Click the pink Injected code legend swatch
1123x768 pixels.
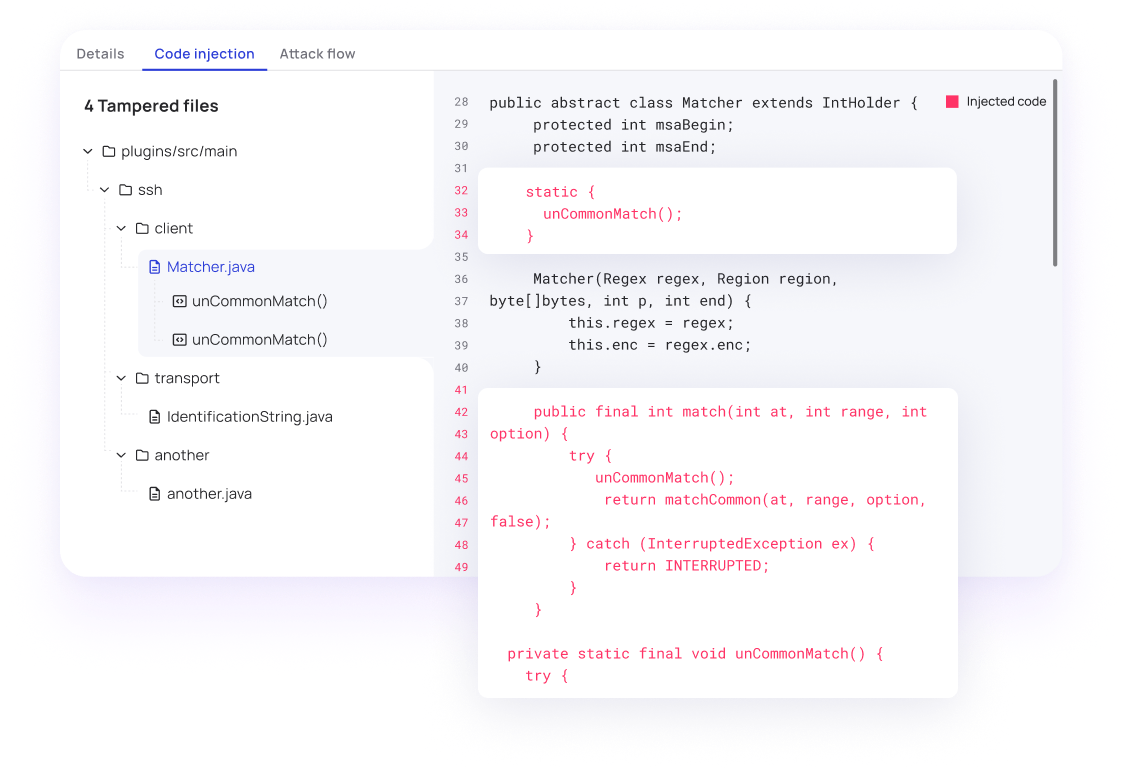click(952, 102)
